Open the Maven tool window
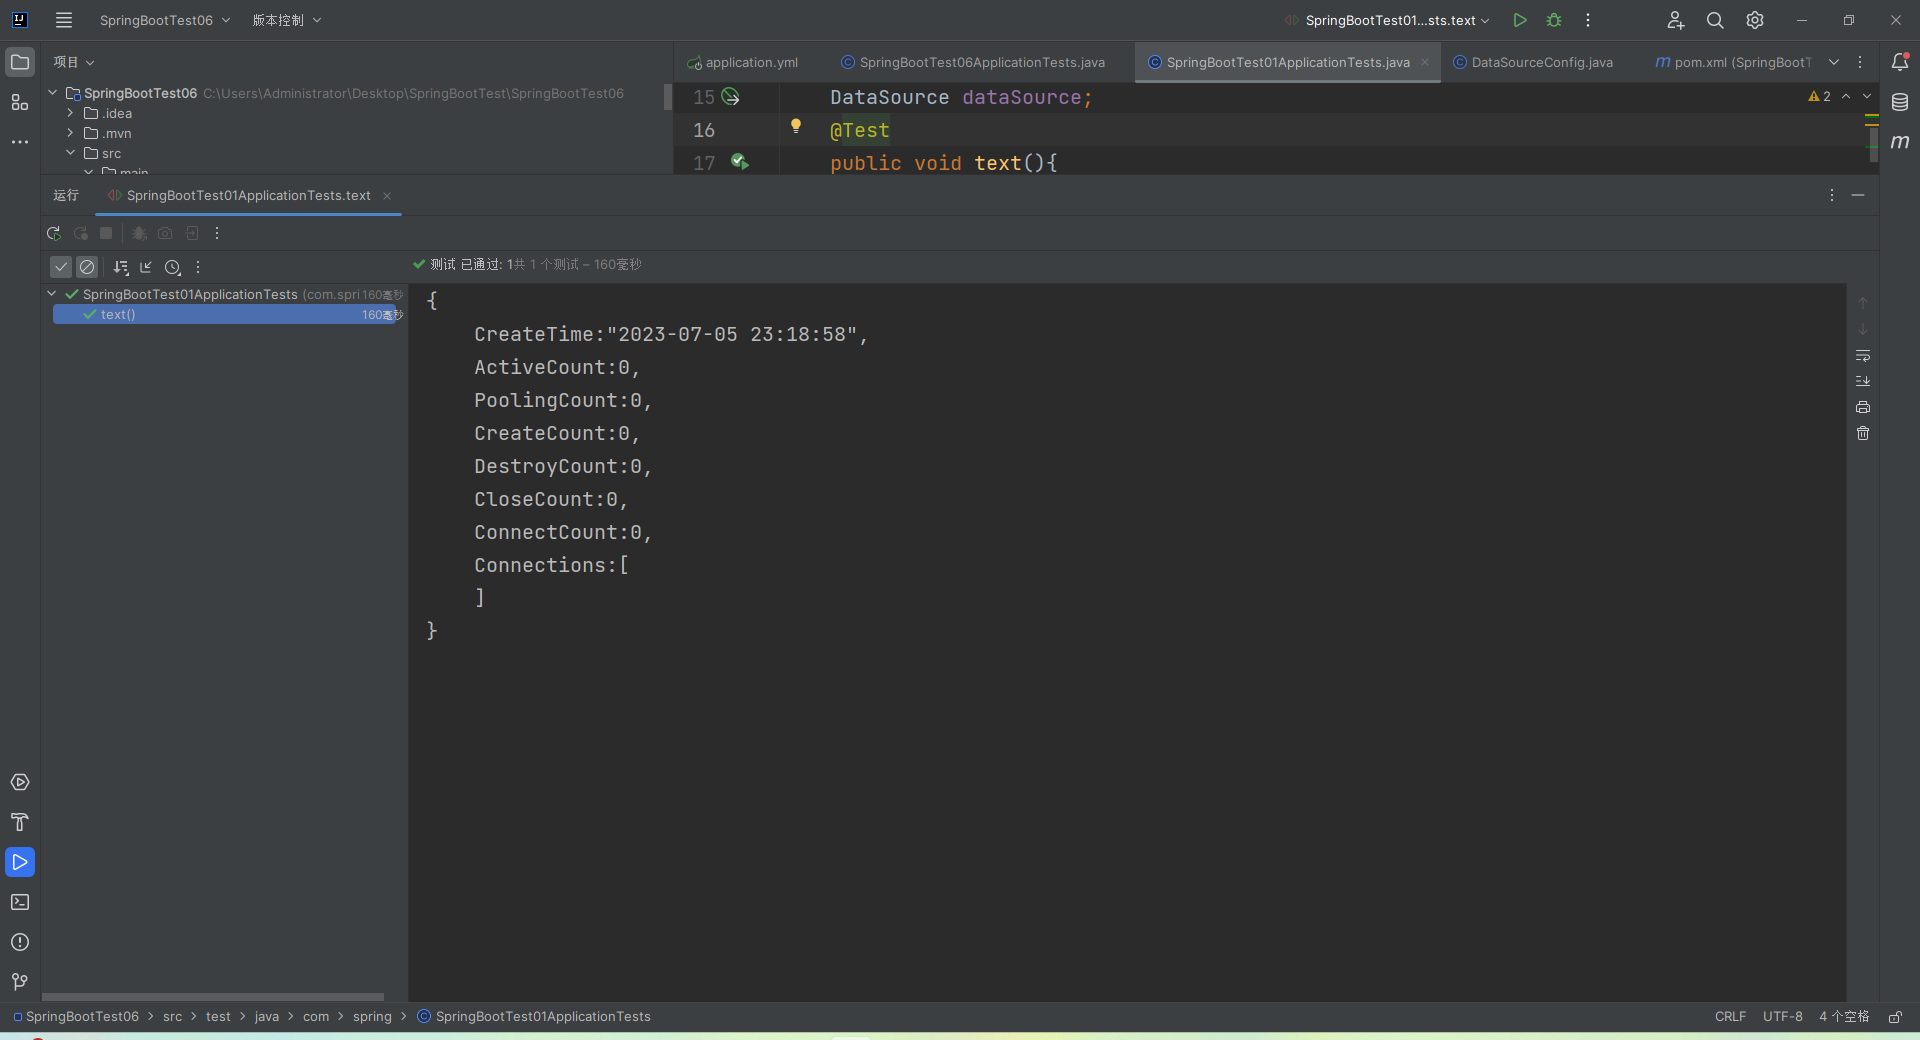This screenshot has width=1920, height=1040. point(1900,142)
